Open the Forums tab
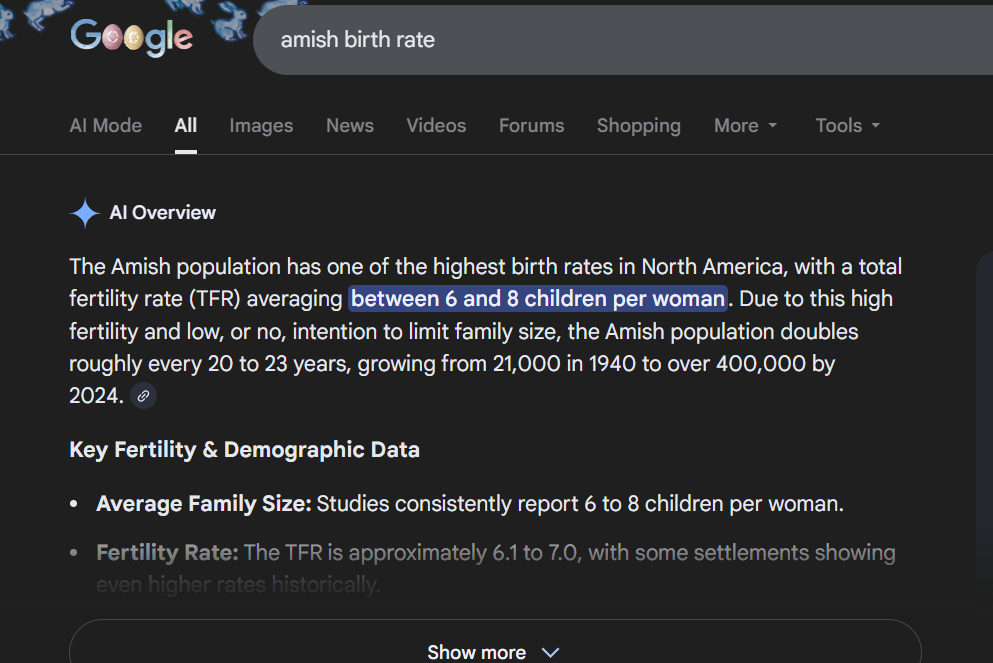This screenshot has width=993, height=663. pos(531,126)
